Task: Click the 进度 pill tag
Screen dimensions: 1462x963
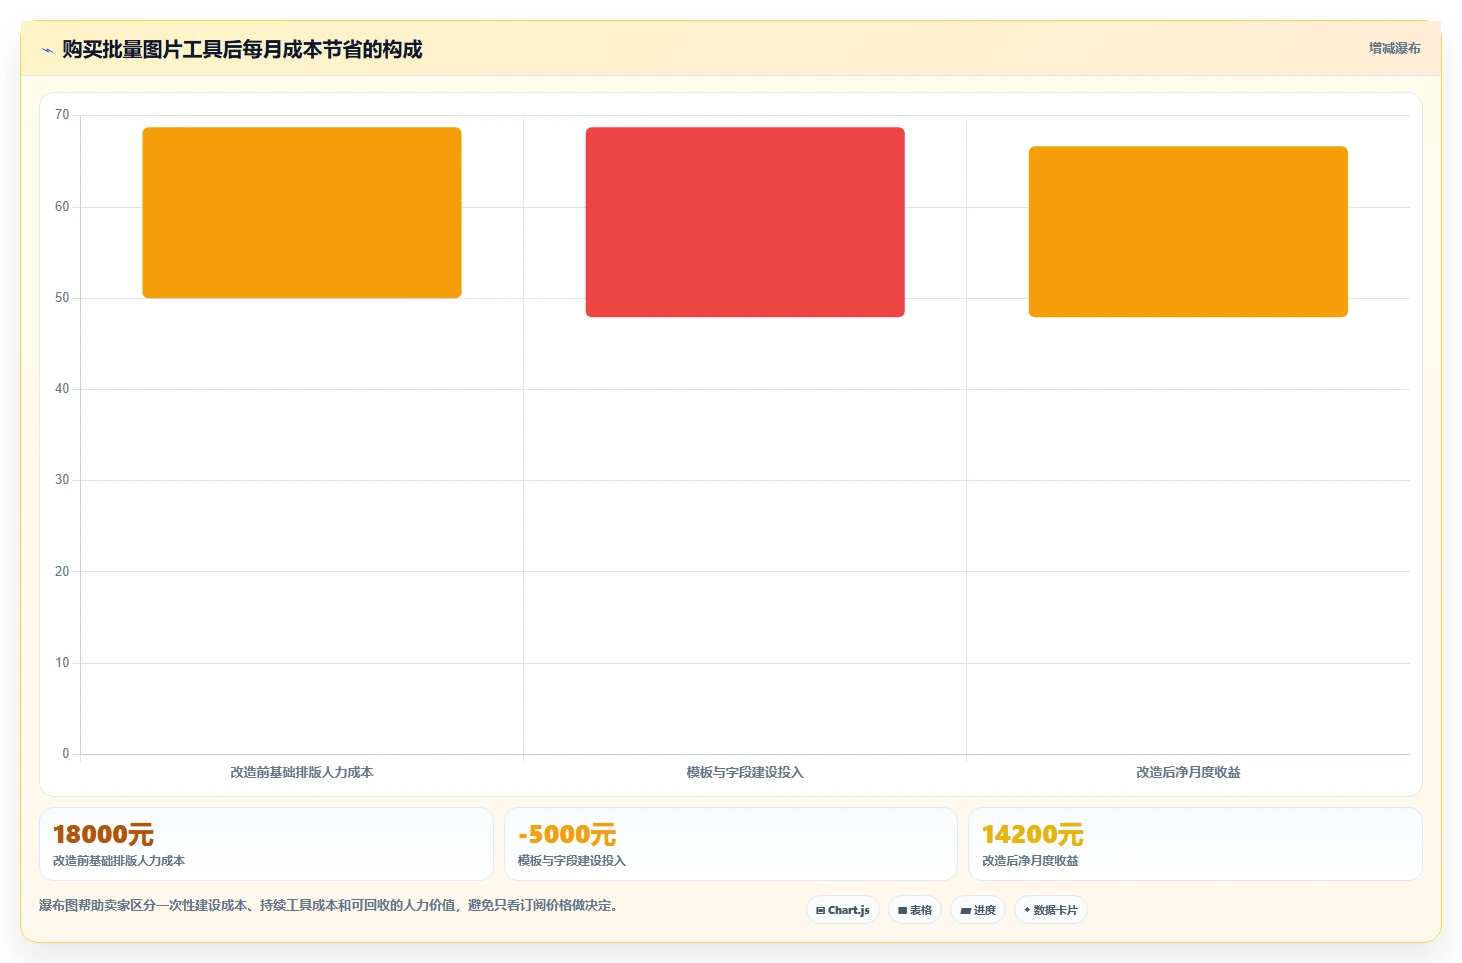Action: [978, 910]
